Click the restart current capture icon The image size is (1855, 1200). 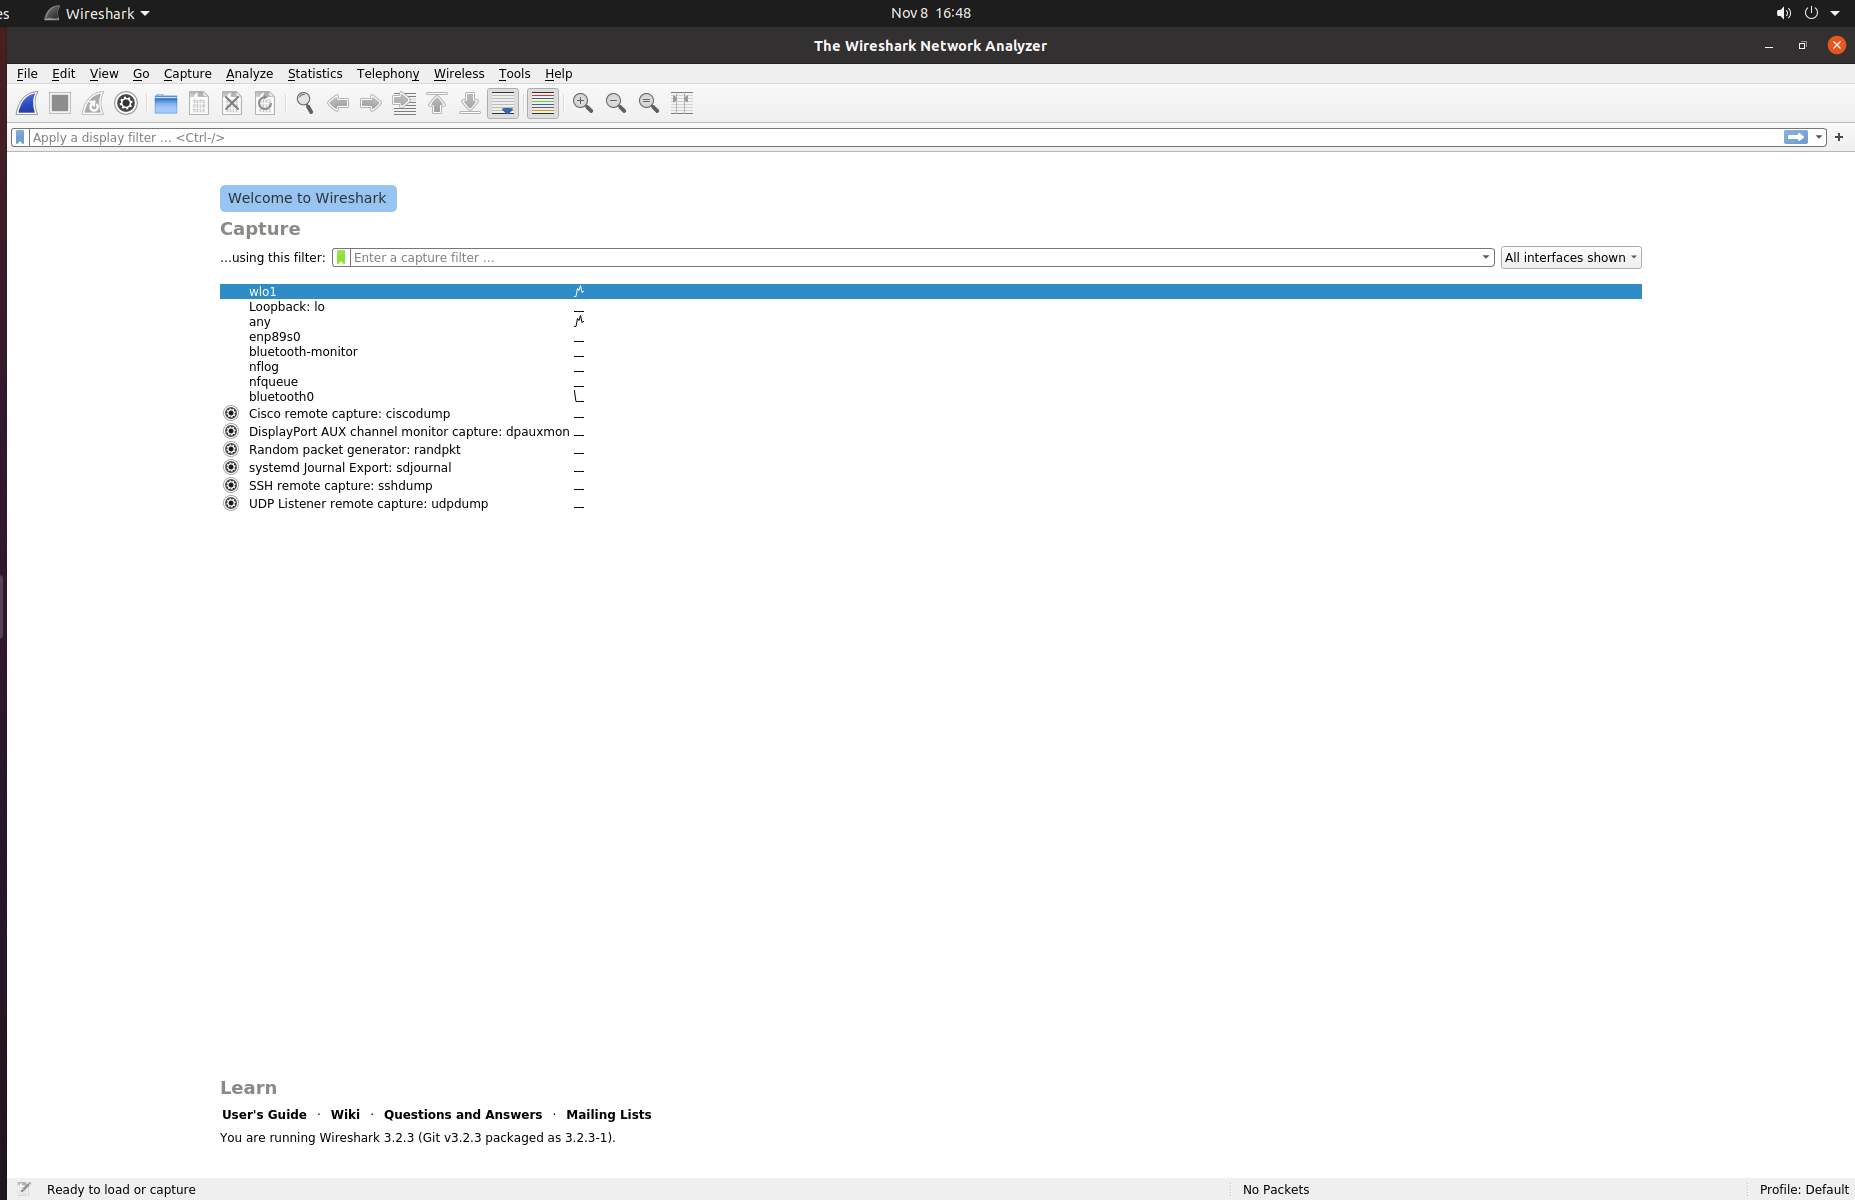pyautogui.click(x=93, y=103)
